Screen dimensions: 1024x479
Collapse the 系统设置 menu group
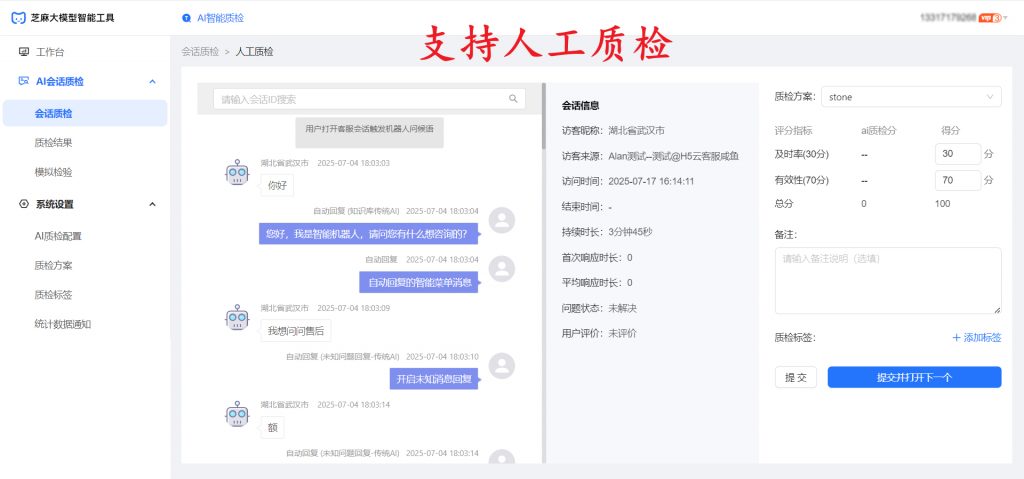click(x=152, y=205)
